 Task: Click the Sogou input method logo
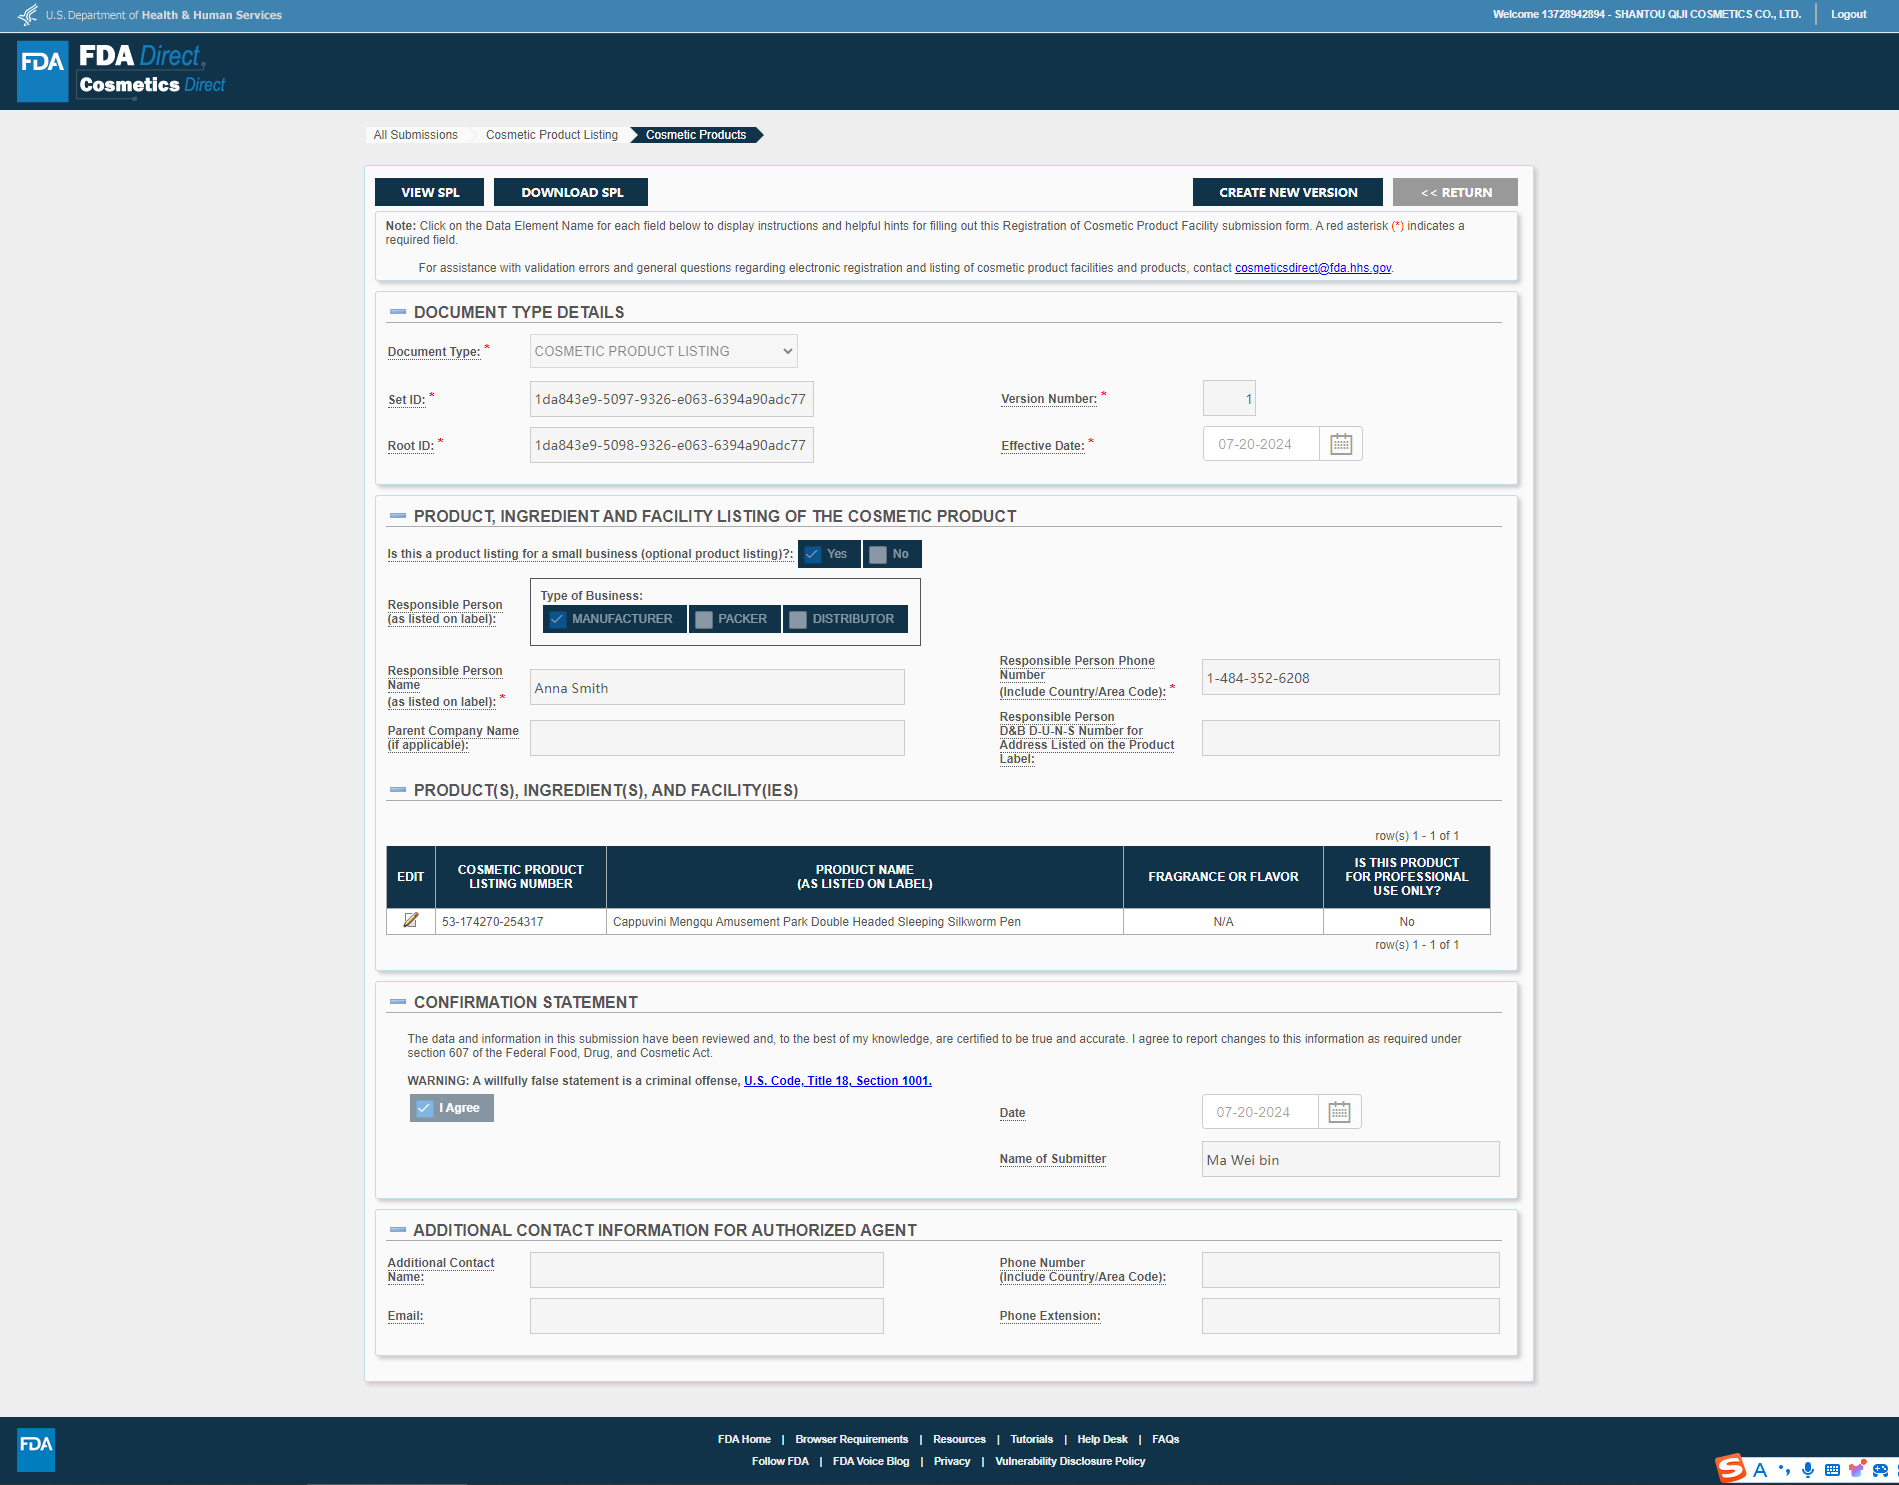tap(1730, 1468)
